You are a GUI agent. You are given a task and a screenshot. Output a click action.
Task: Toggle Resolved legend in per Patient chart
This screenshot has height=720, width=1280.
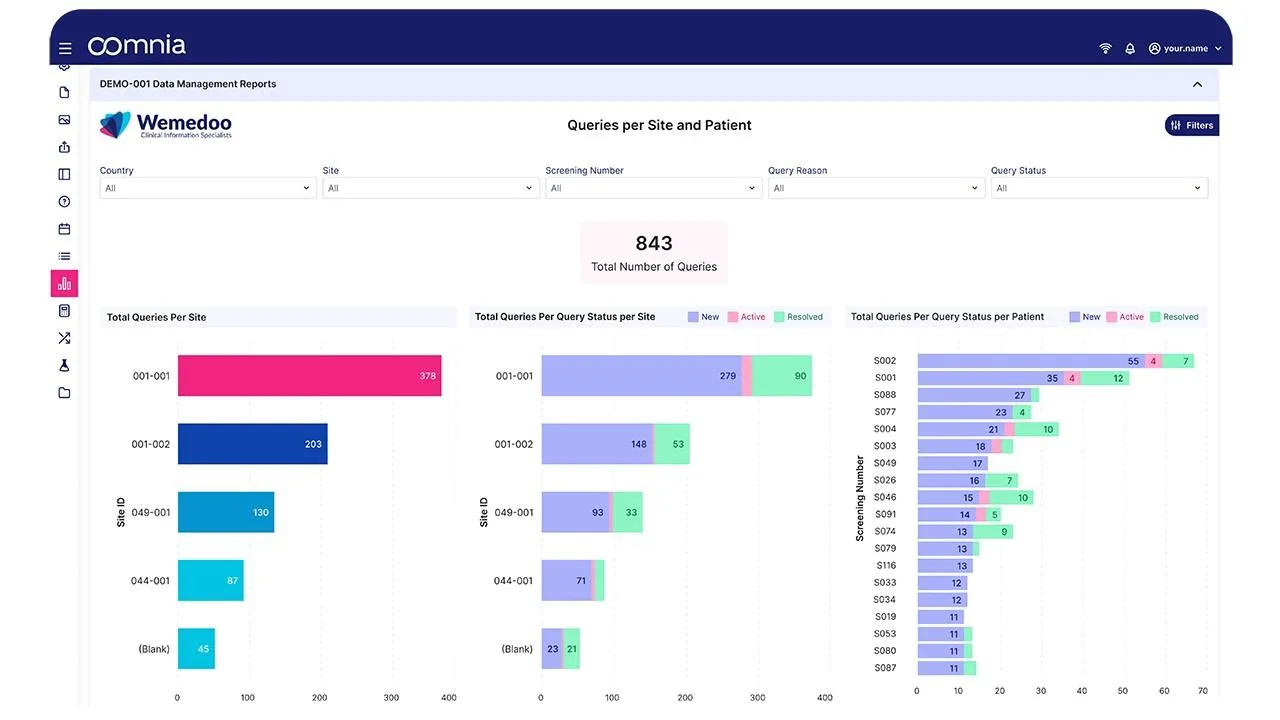1174,317
